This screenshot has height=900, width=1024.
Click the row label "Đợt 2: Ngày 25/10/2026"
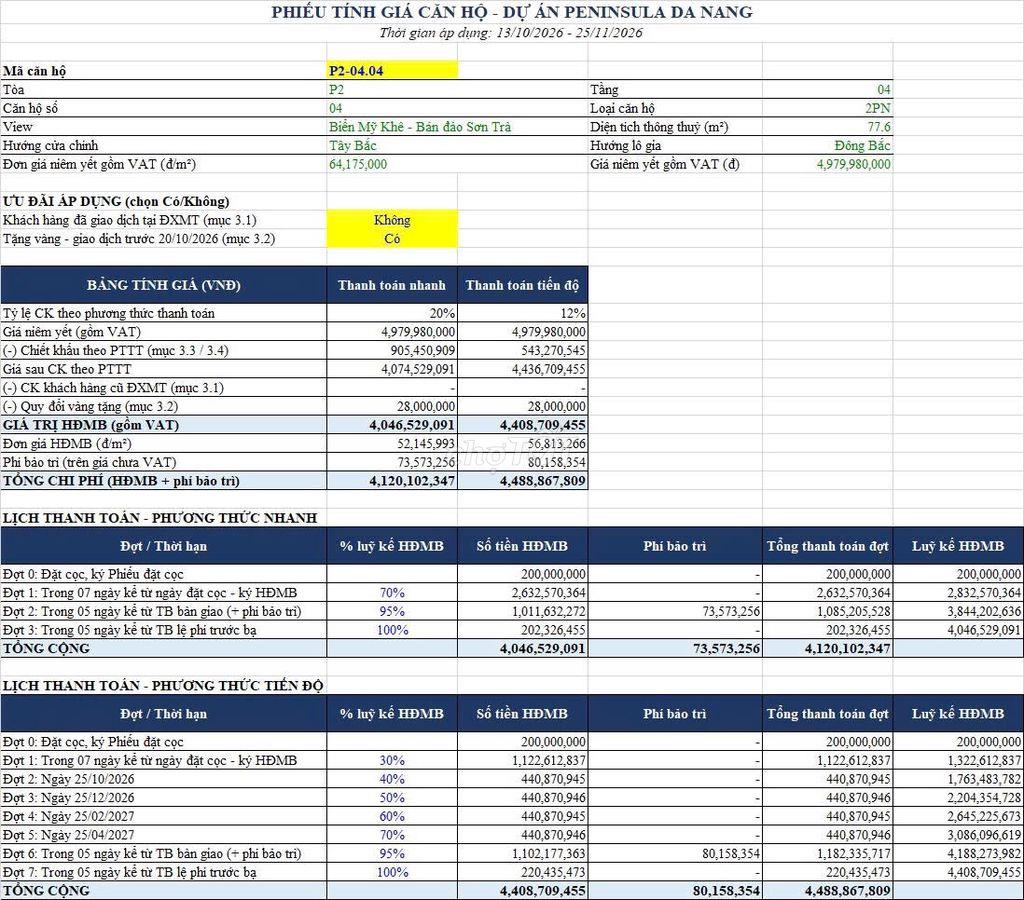click(x=69, y=779)
